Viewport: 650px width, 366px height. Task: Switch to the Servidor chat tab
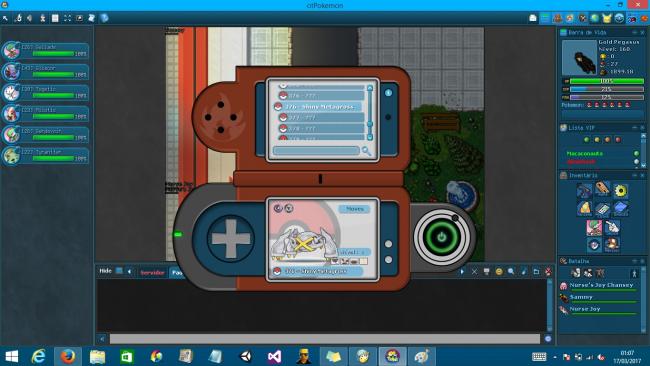pos(152,272)
